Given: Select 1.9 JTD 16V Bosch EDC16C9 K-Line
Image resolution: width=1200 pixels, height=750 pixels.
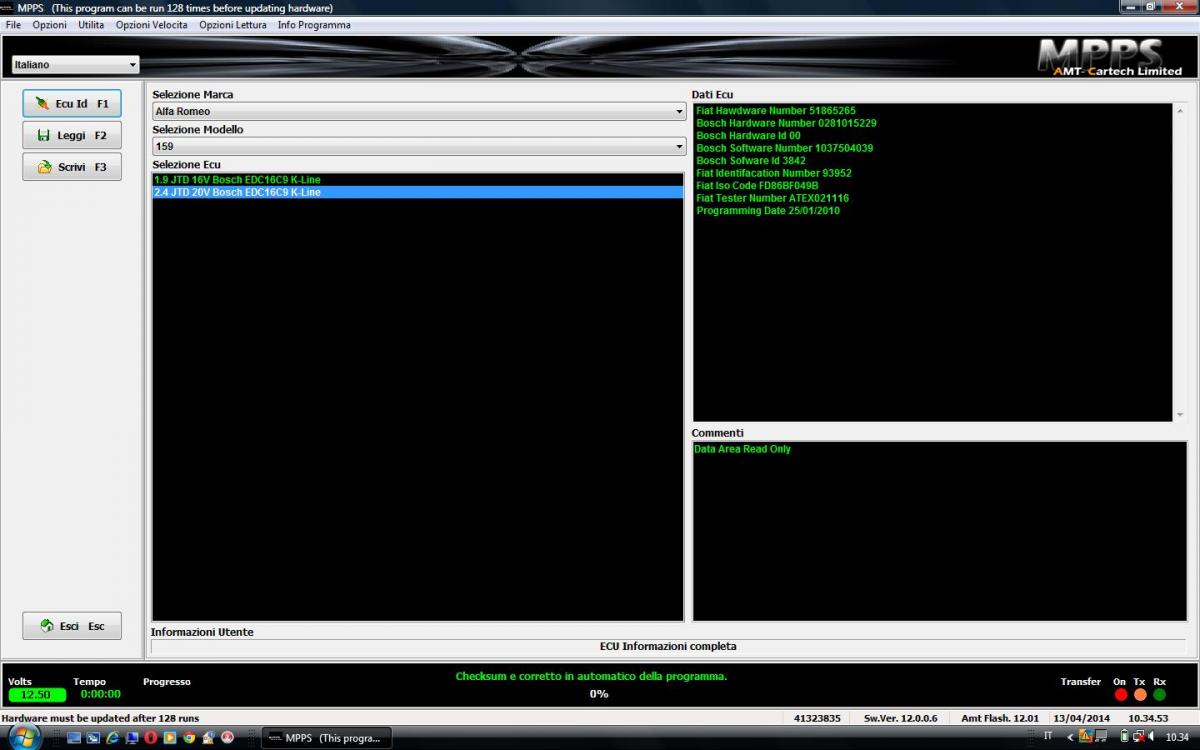Looking at the screenshot, I should click(x=418, y=180).
